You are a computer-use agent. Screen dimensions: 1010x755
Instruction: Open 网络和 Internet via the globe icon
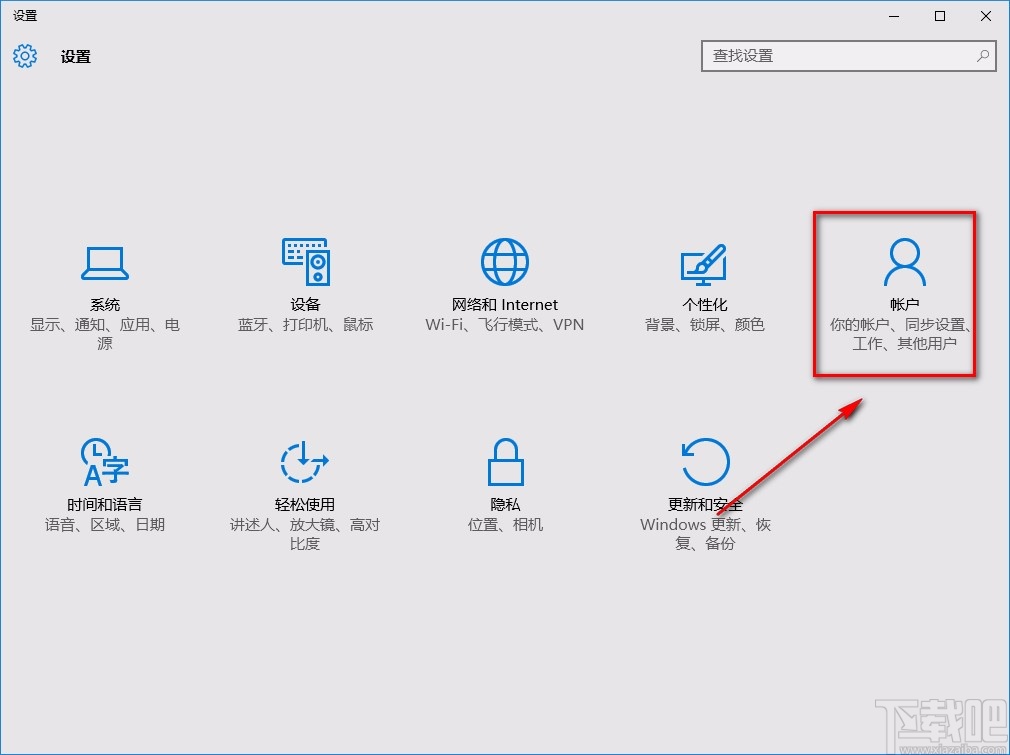coord(505,260)
